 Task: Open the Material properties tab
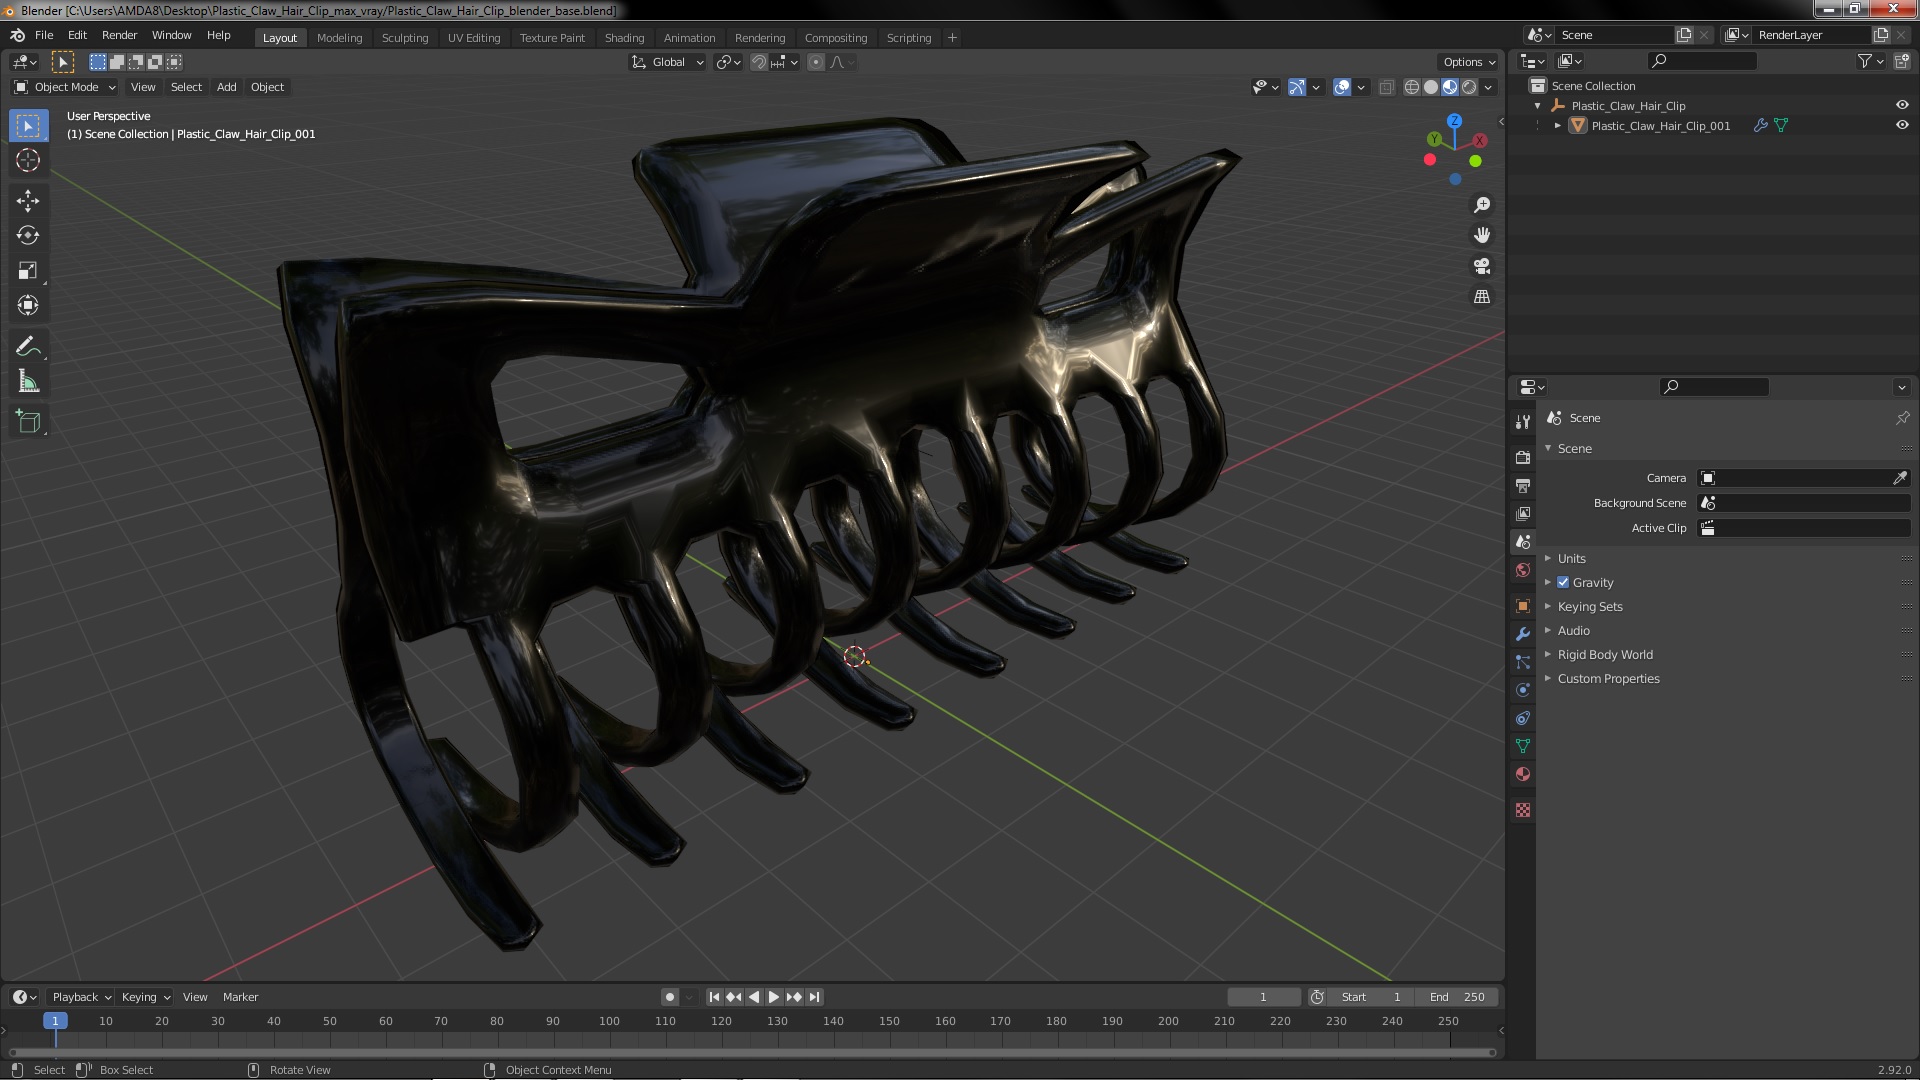coord(1523,775)
